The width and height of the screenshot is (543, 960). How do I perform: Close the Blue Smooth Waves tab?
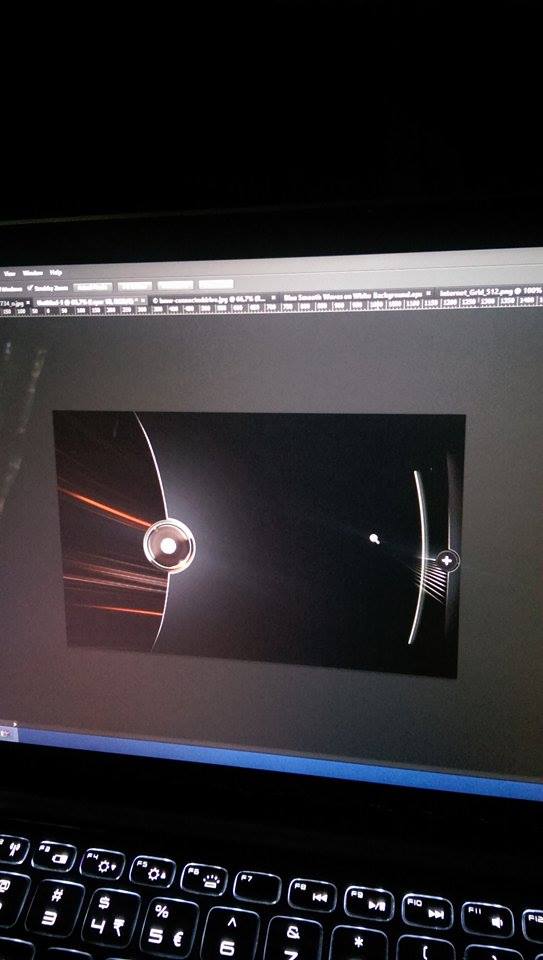point(429,293)
